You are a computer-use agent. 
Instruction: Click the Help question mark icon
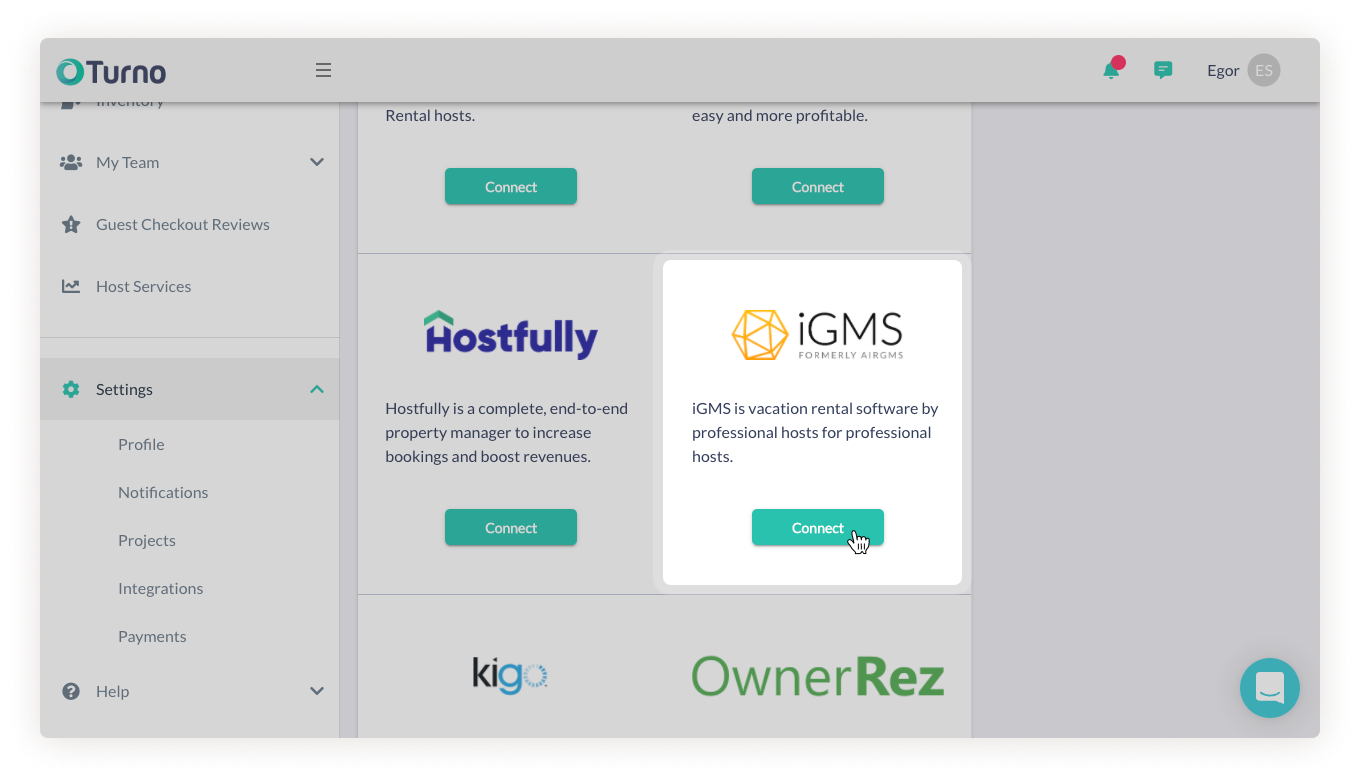pyautogui.click(x=71, y=691)
